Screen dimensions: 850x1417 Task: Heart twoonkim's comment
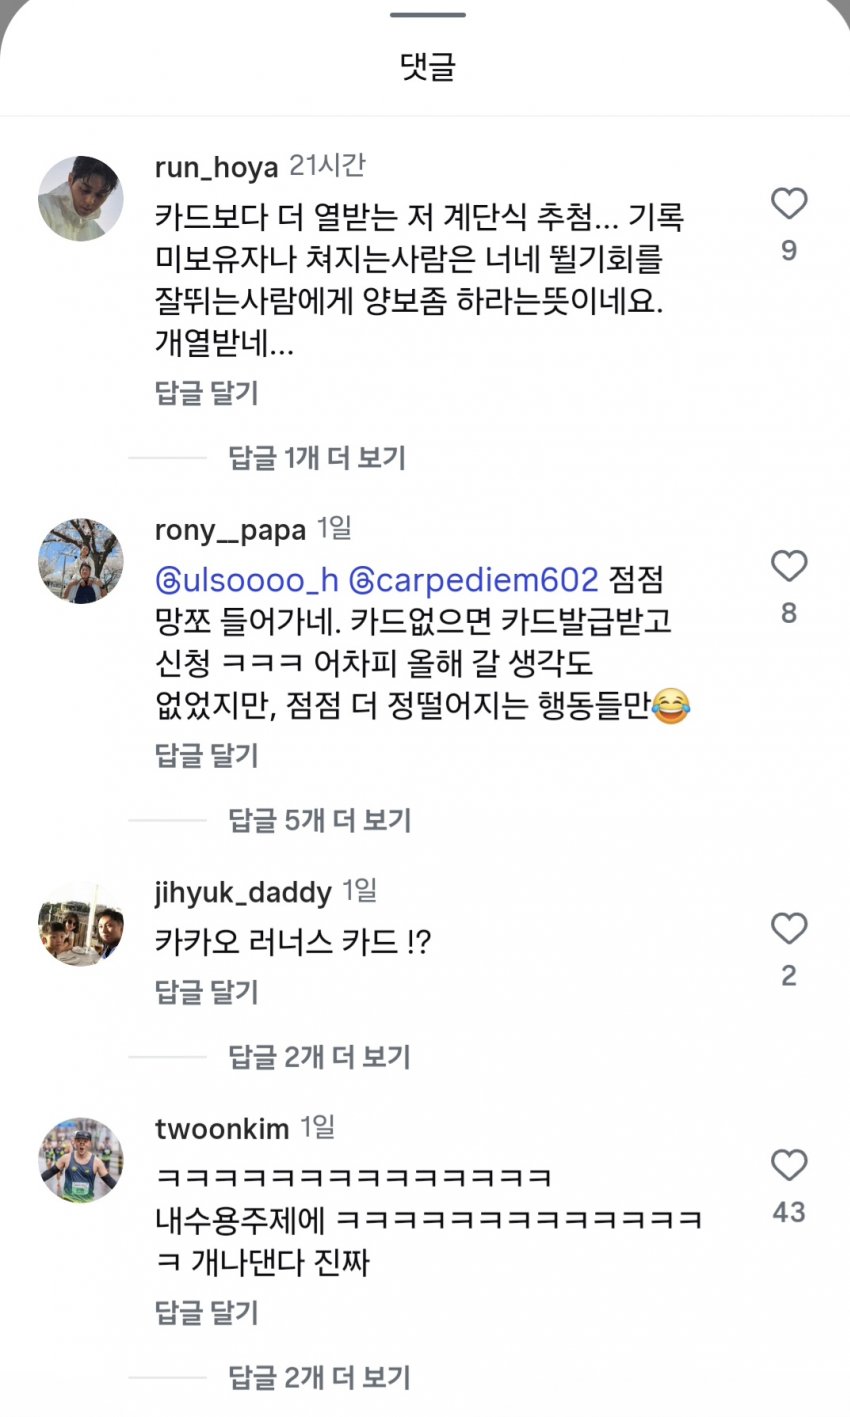[x=789, y=1165]
